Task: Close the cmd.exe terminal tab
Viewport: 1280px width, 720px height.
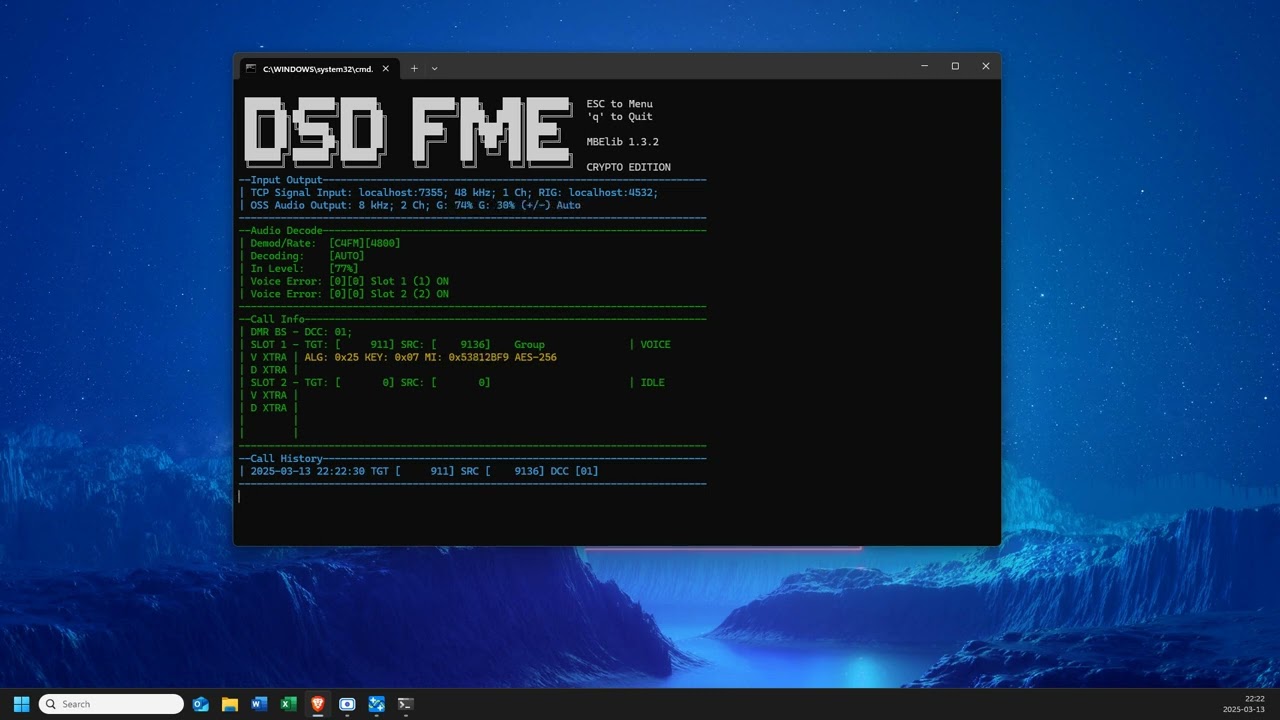Action: pos(386,69)
